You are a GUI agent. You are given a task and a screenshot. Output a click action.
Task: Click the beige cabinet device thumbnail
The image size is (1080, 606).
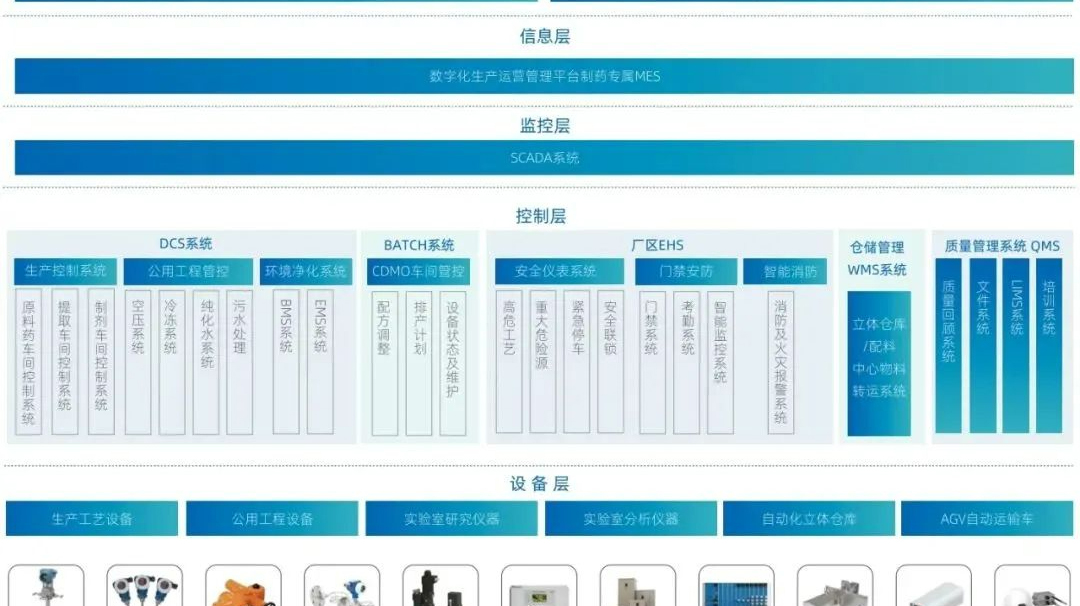click(x=637, y=587)
